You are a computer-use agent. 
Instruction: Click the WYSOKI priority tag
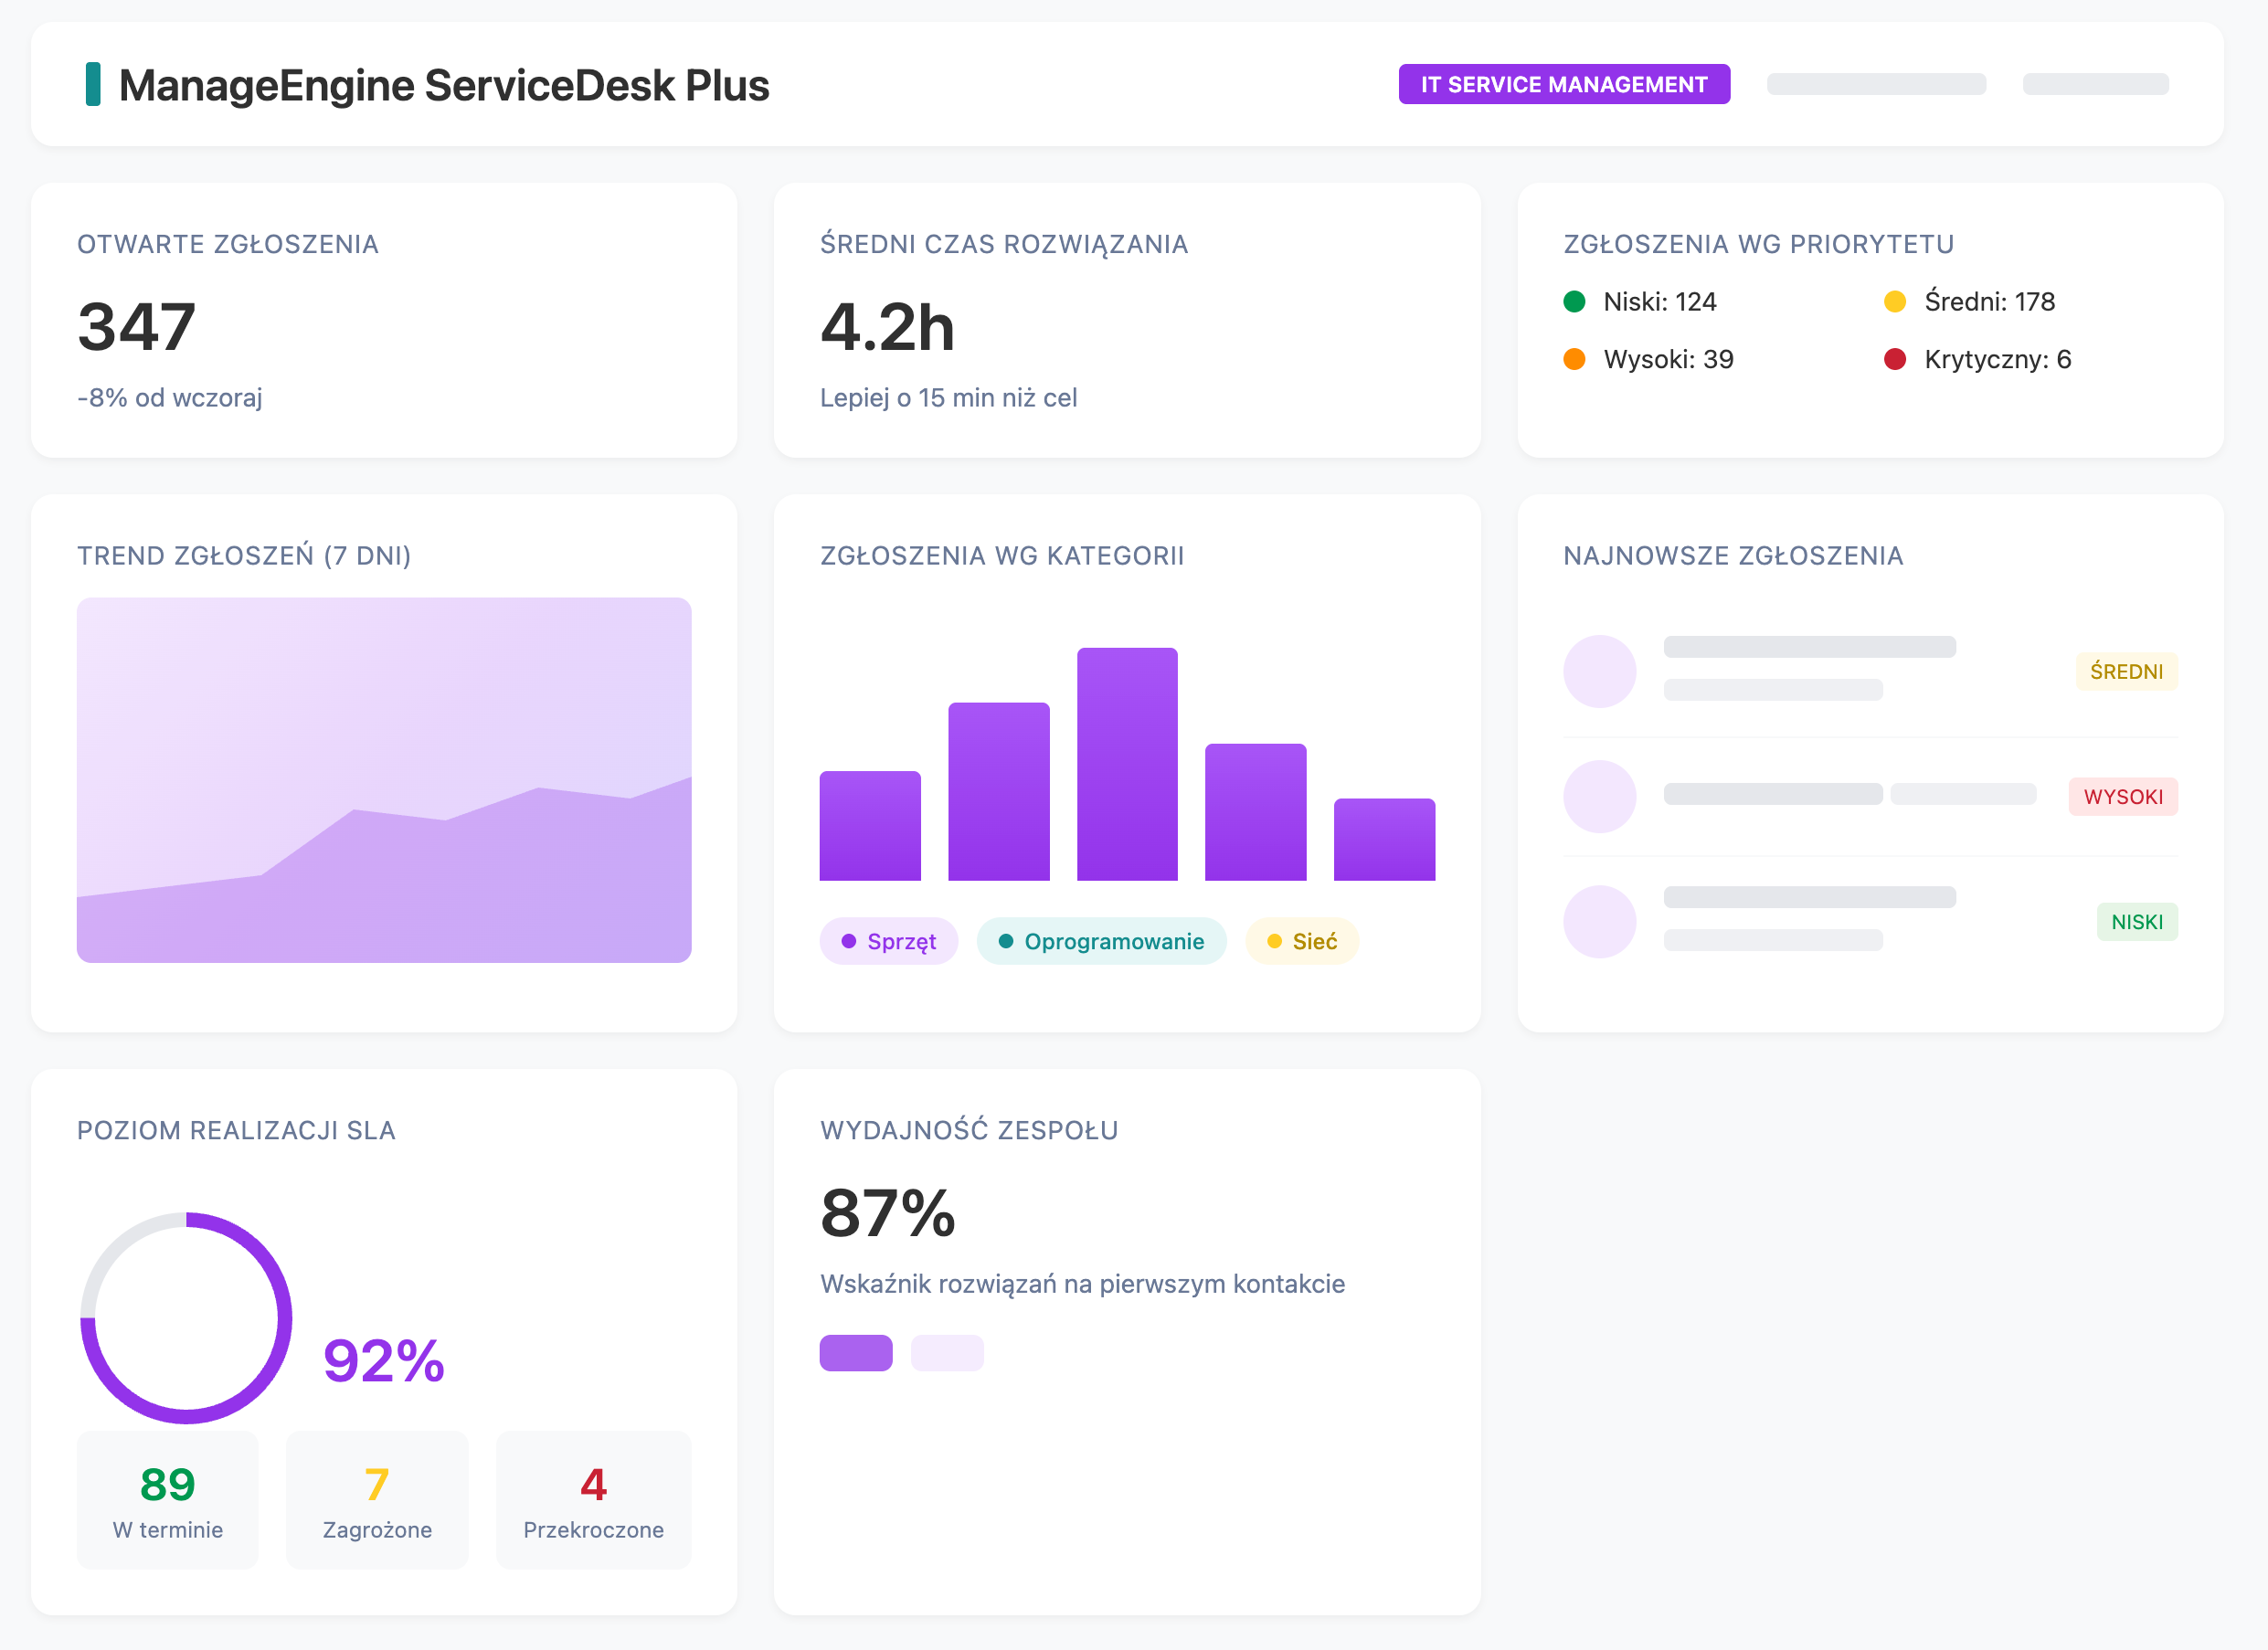pos(2122,796)
